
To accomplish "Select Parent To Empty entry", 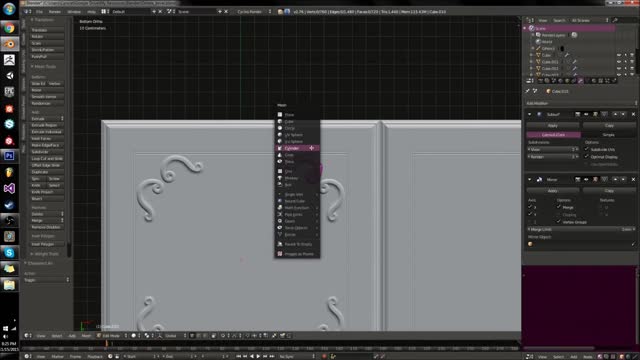I will point(297,244).
